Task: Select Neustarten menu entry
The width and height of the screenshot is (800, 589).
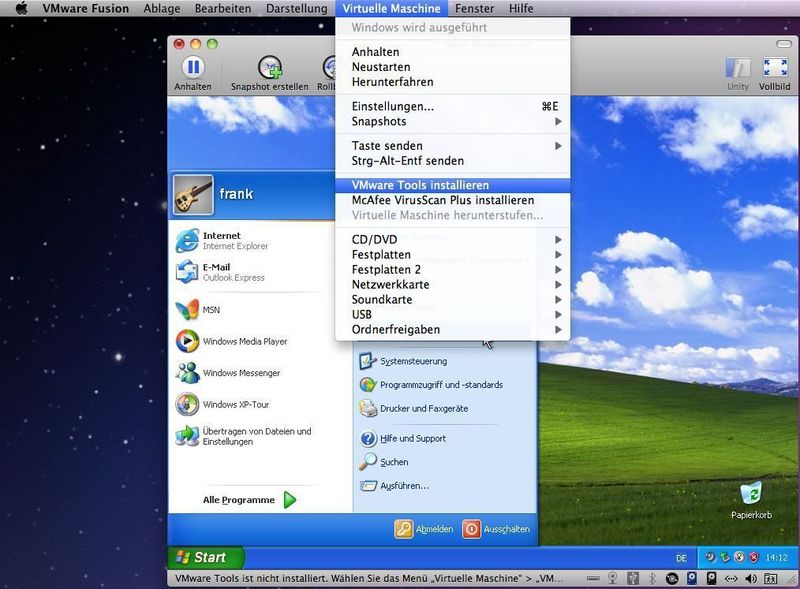Action: click(452, 67)
